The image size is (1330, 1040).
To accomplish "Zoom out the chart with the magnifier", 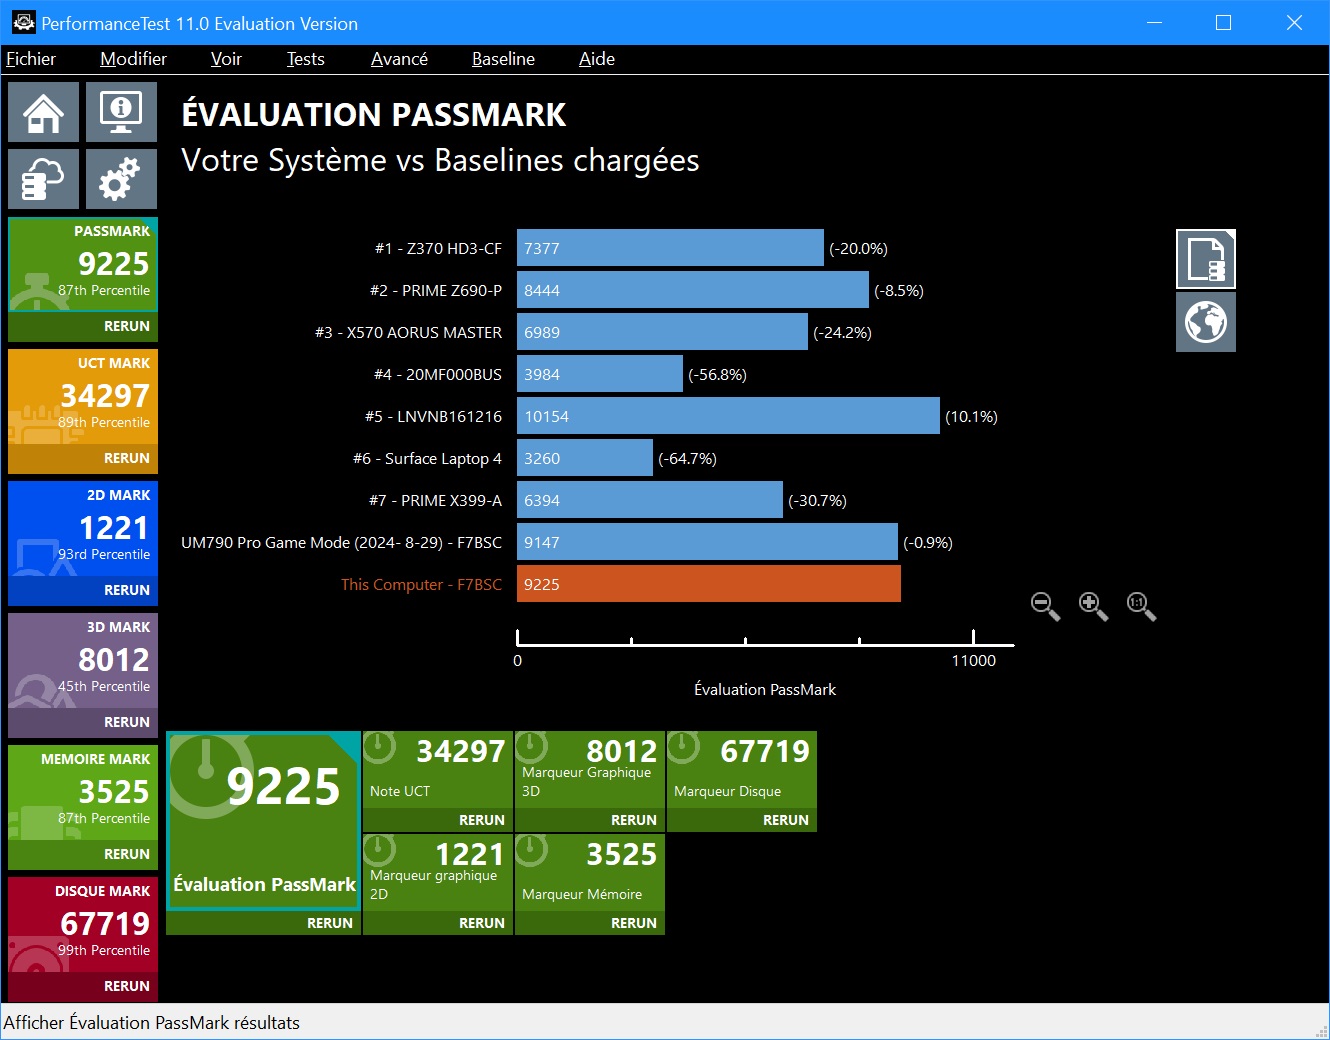I will click(1044, 605).
